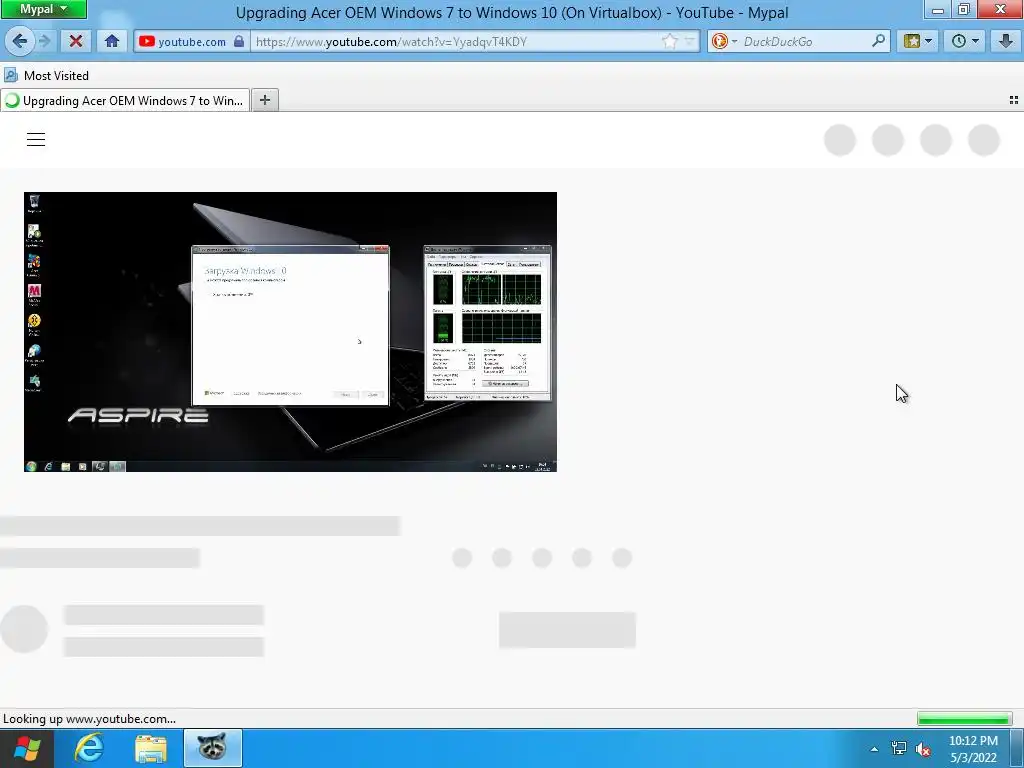Go back with the back arrow
This screenshot has height=768, width=1024.
coord(19,41)
